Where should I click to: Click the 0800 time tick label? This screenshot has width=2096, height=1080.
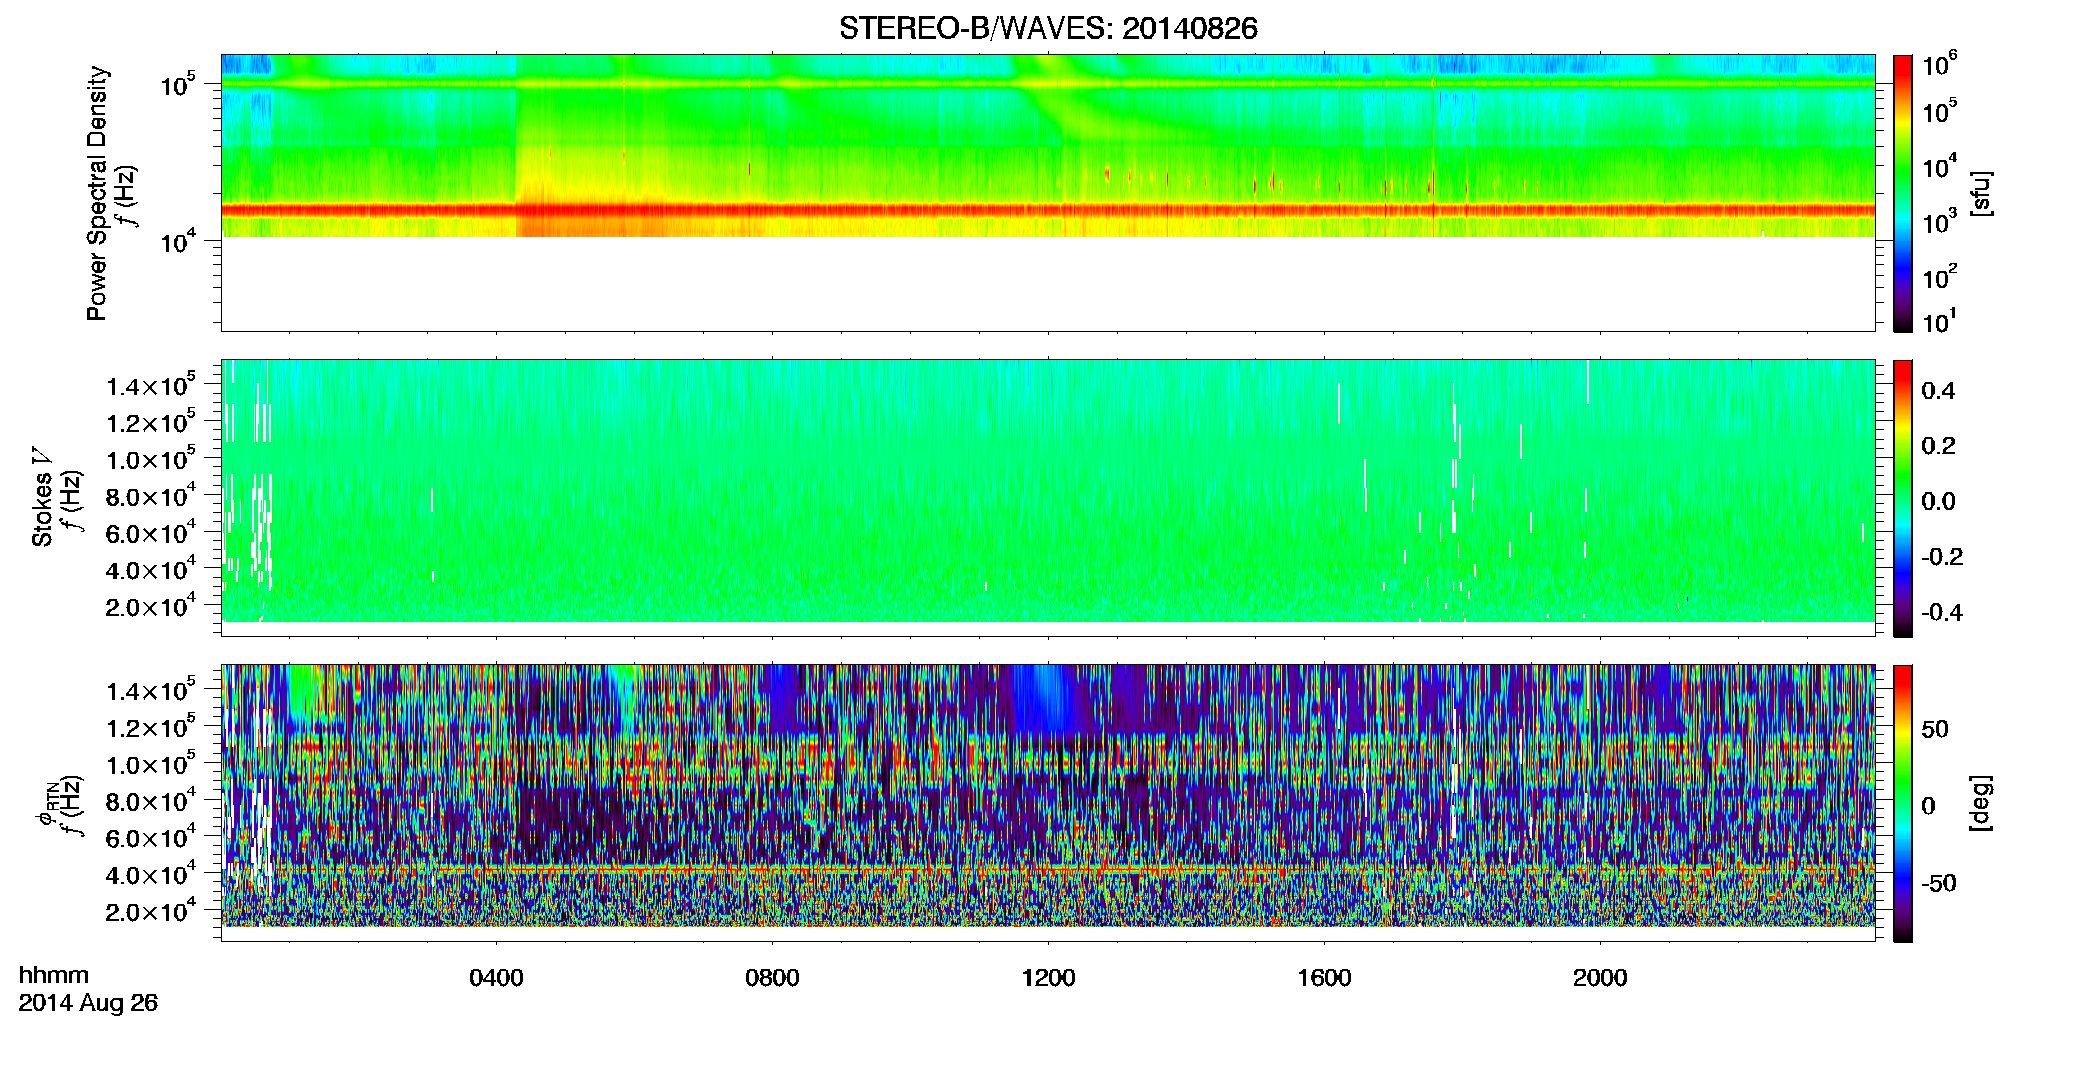(x=772, y=978)
